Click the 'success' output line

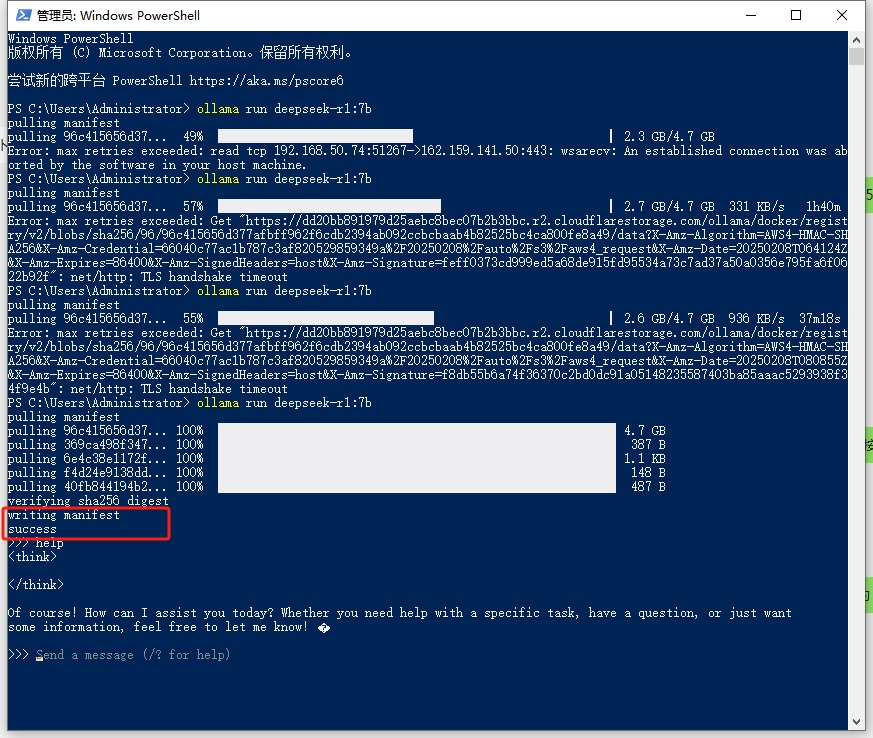pos(32,529)
